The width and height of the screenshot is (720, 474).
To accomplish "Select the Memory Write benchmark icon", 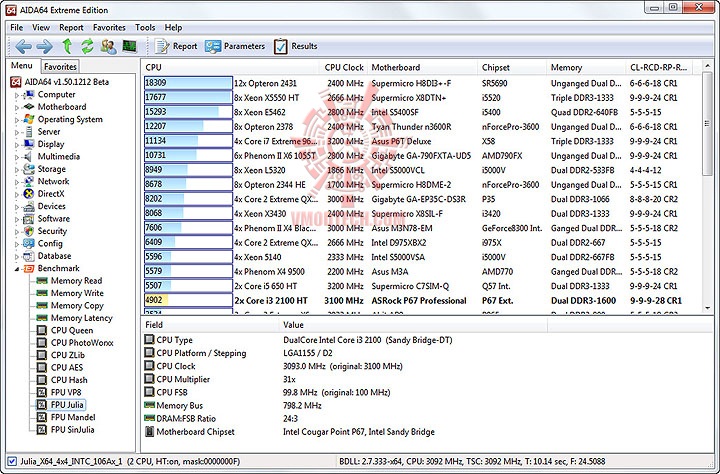I will [x=42, y=293].
